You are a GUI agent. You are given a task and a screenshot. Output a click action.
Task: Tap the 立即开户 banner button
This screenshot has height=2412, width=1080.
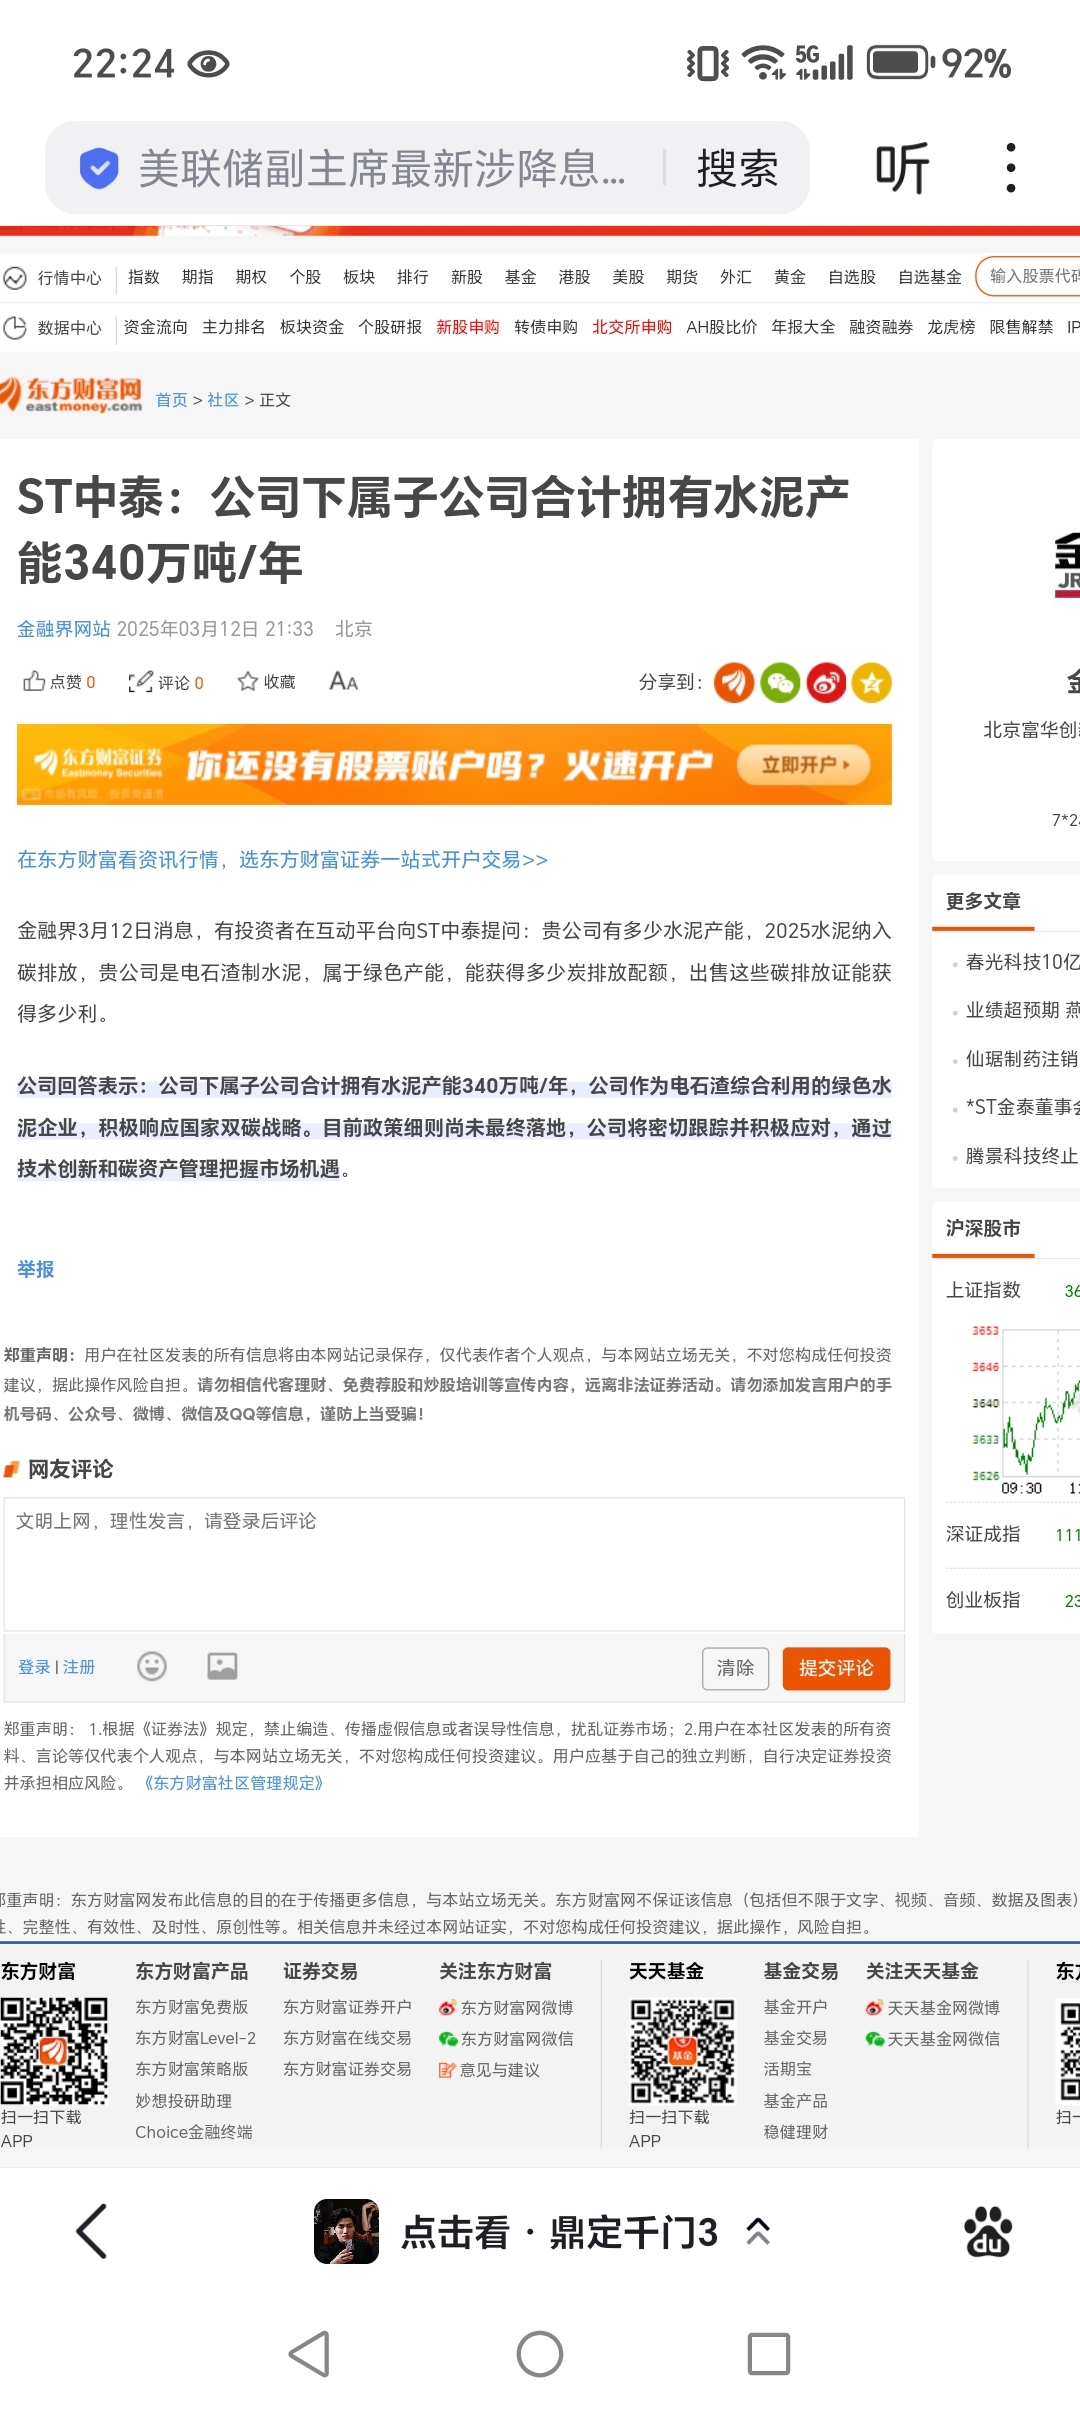pyautogui.click(x=804, y=765)
